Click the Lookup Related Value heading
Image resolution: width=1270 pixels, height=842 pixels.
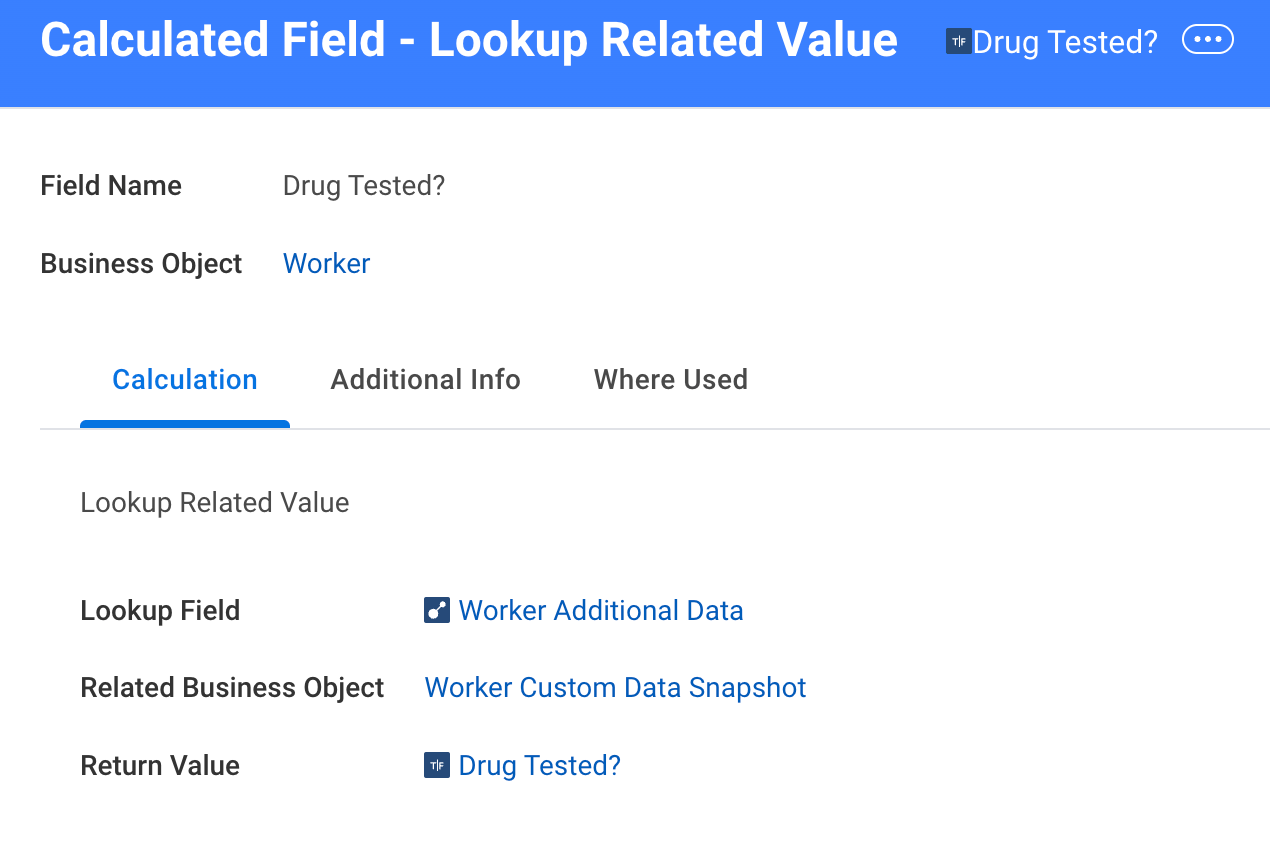pos(214,502)
